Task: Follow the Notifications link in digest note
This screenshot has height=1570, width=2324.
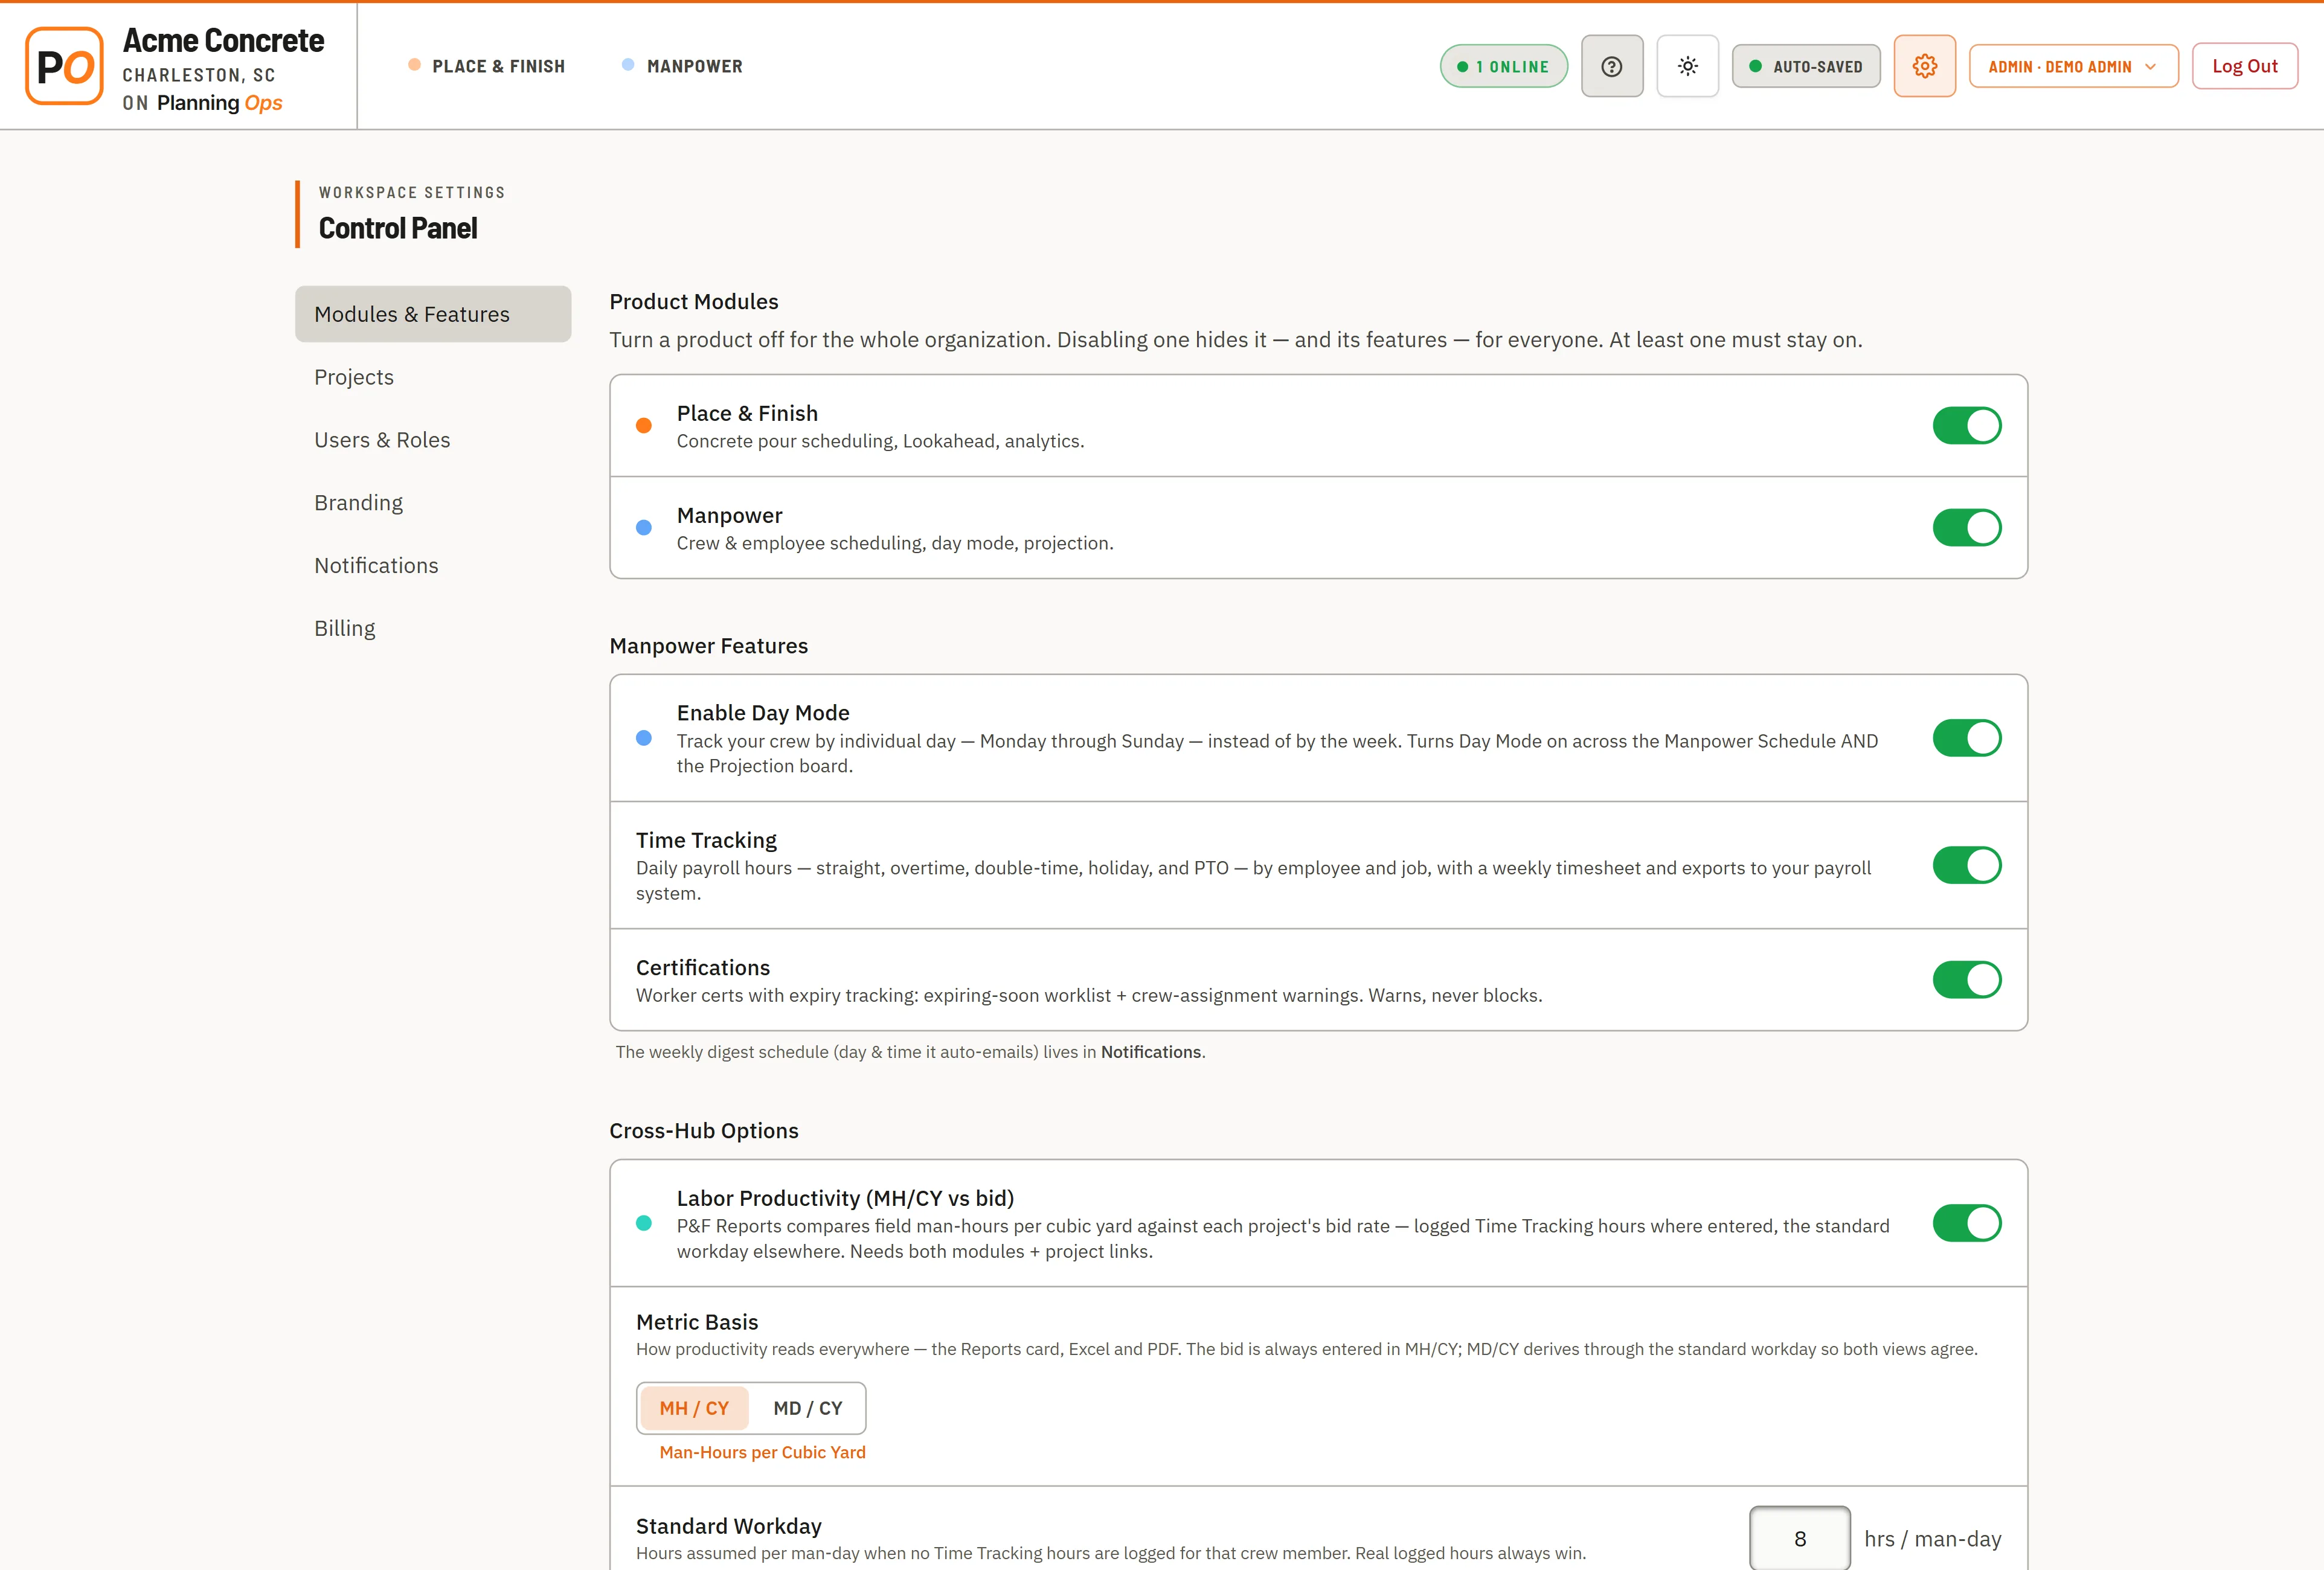Action: [x=1150, y=1052]
